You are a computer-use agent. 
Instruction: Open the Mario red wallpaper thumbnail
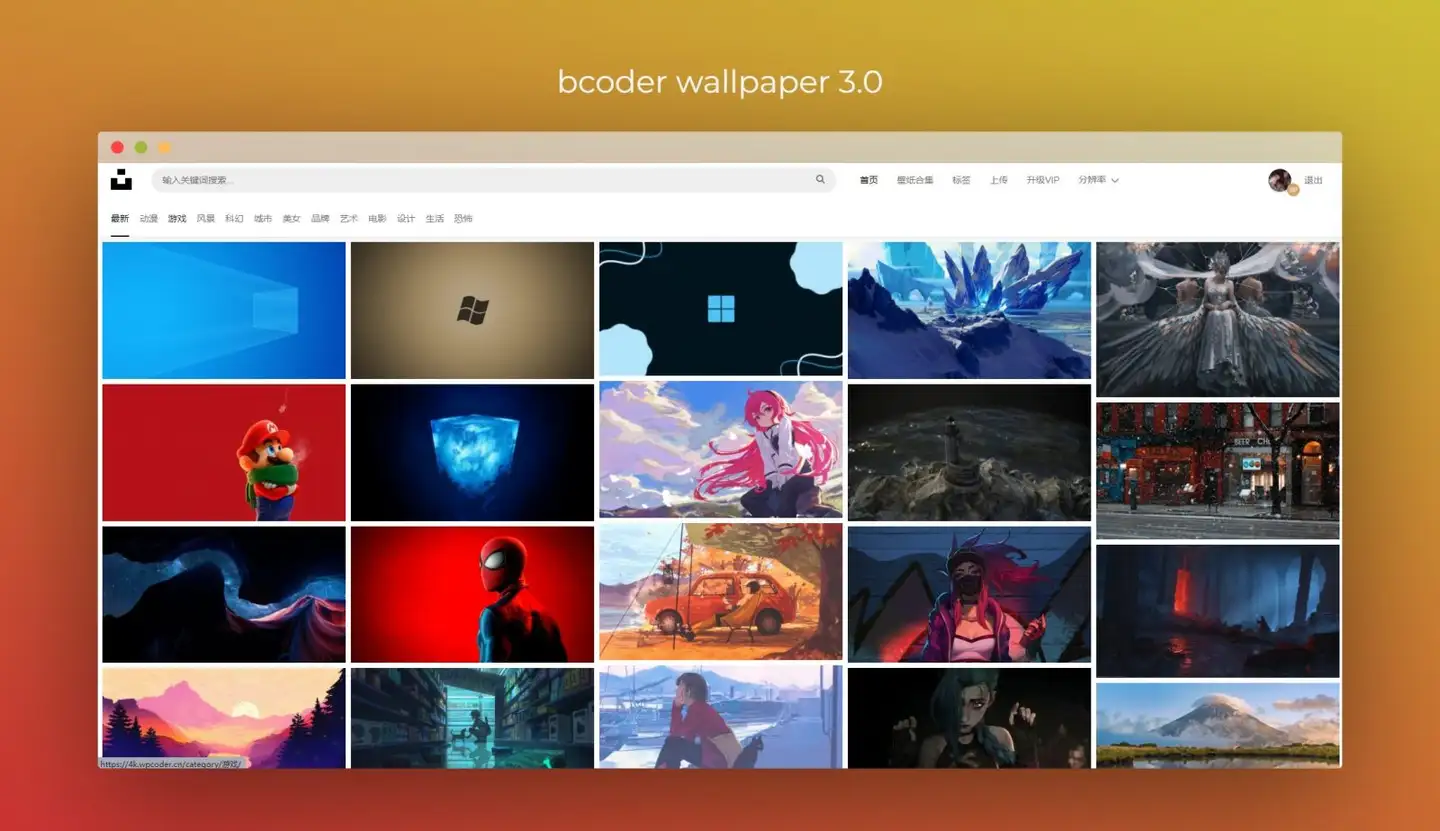(x=224, y=452)
